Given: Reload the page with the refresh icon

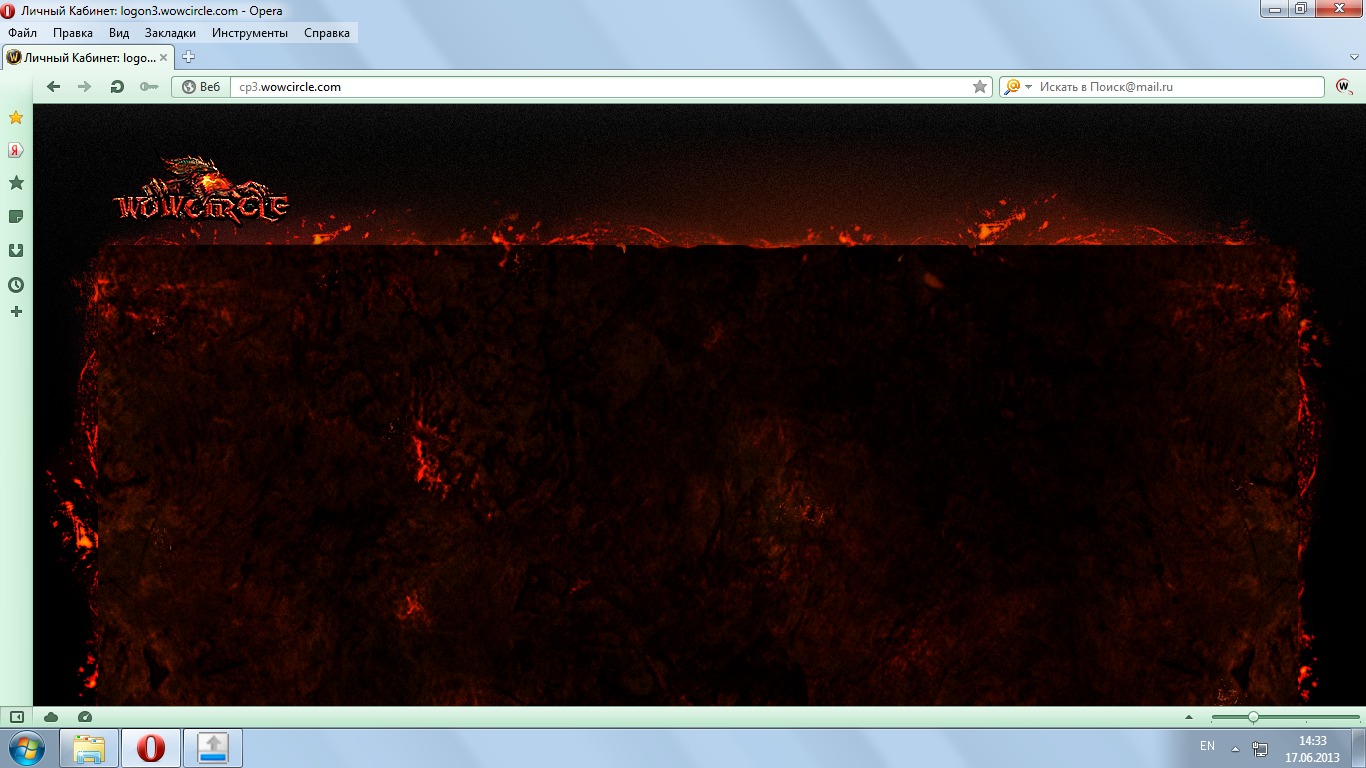Looking at the screenshot, I should point(117,87).
